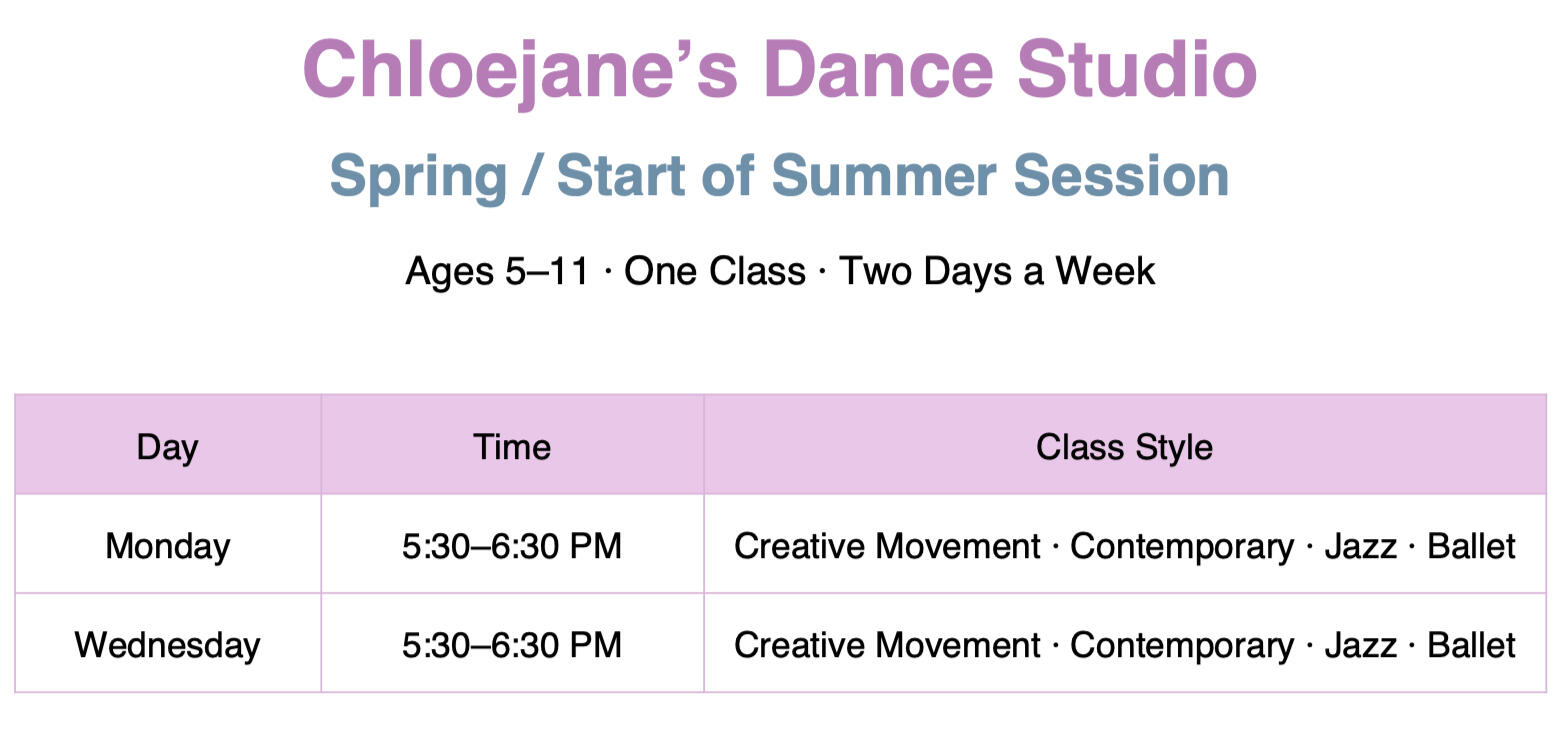This screenshot has width=1567, height=743.
Task: Click "Creative Movement" in the Wednesday row
Action: tap(887, 645)
